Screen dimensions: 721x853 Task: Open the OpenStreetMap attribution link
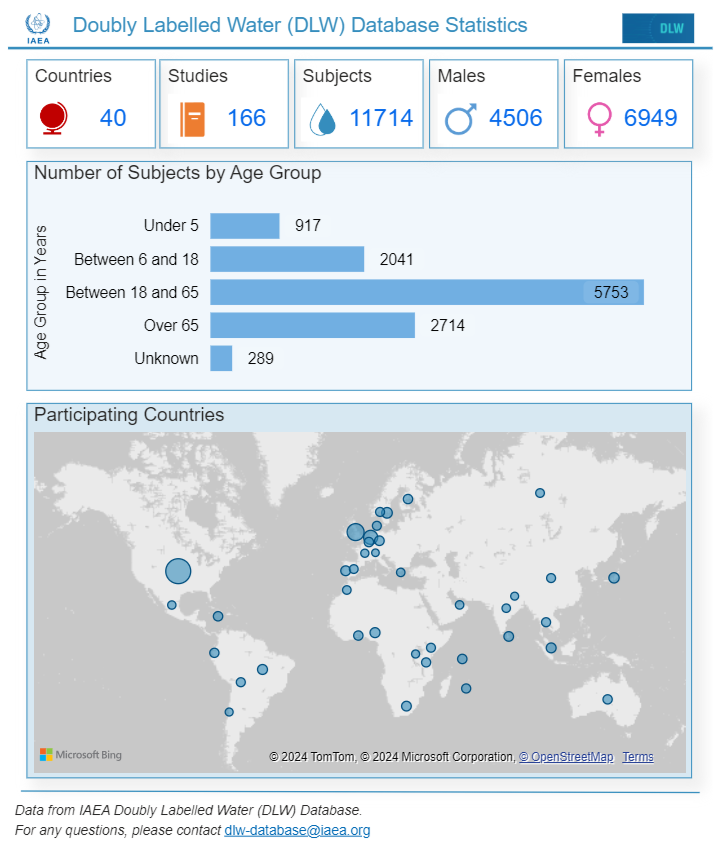(x=566, y=757)
